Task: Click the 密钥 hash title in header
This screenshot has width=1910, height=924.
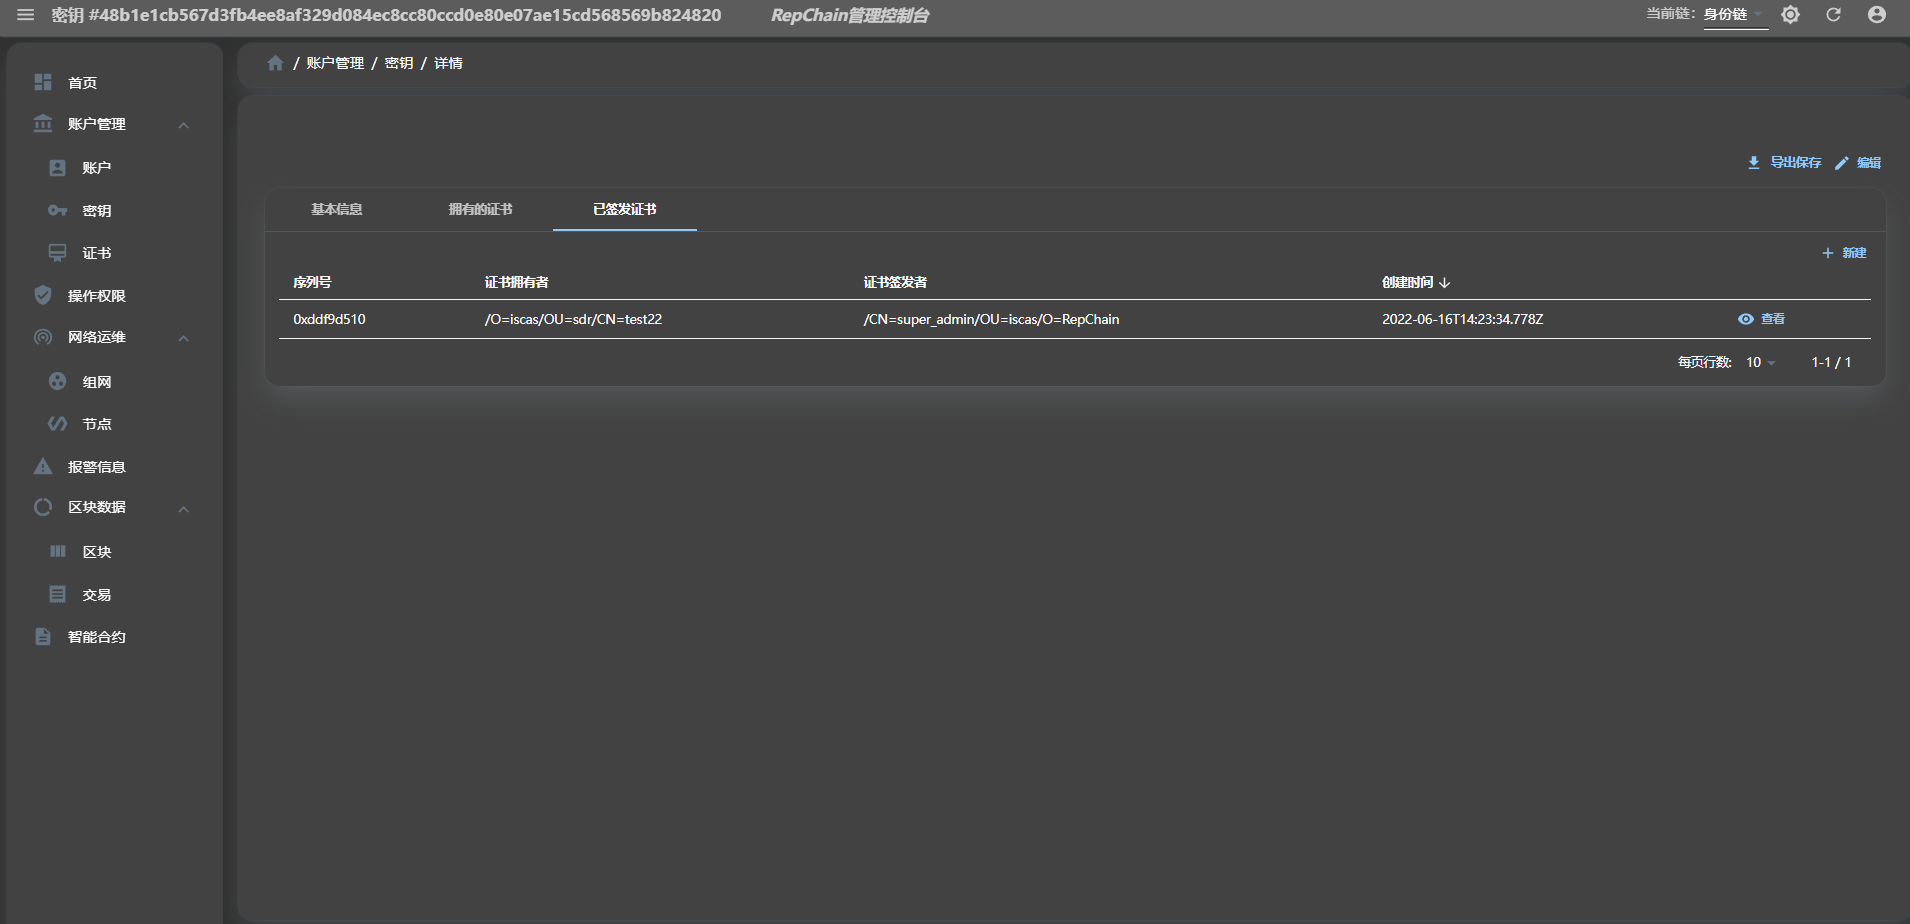Action: 386,15
